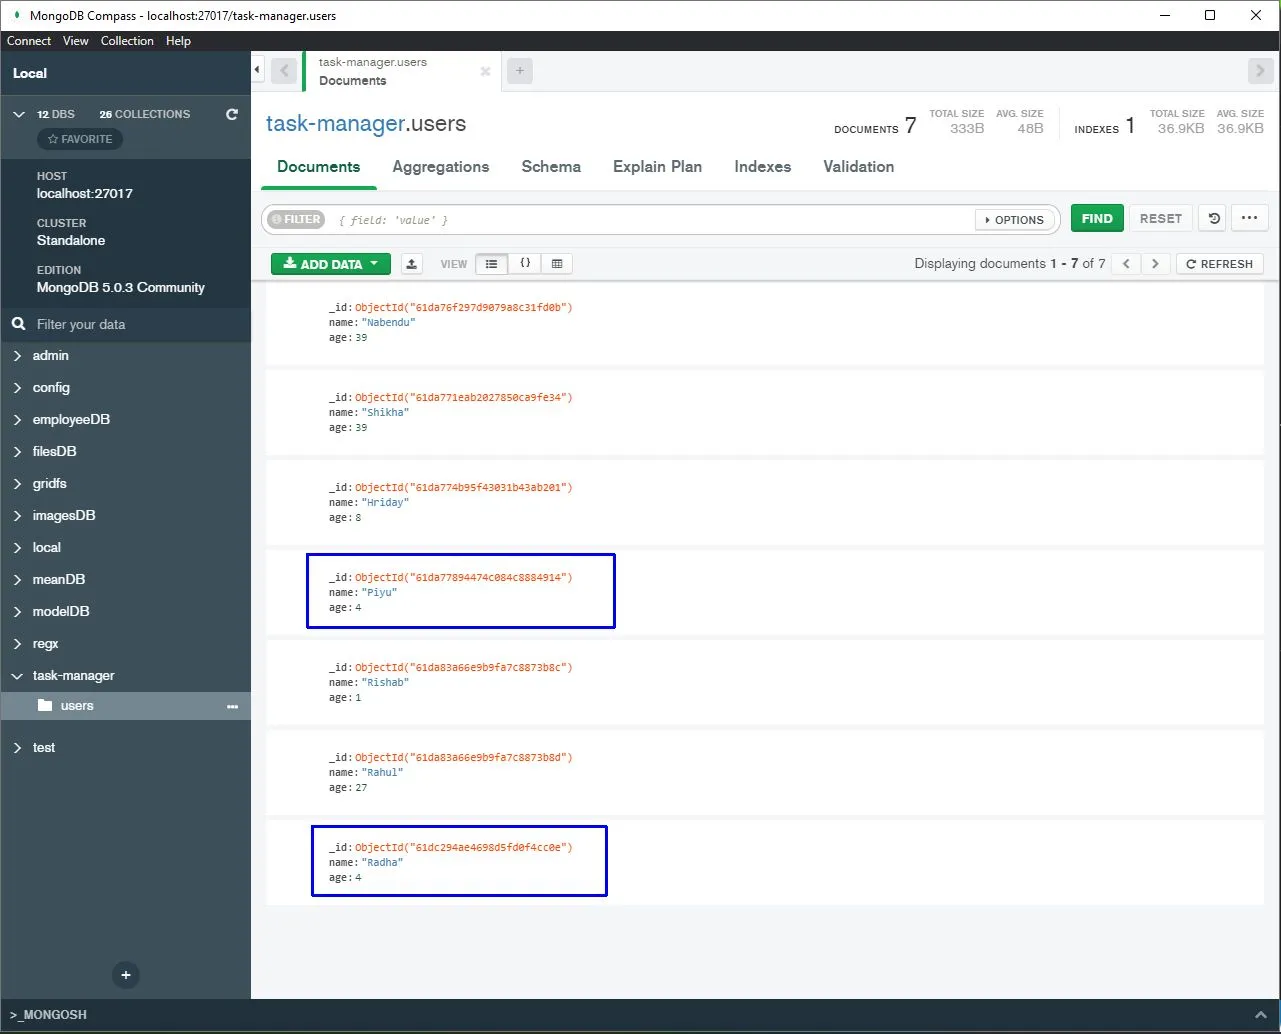Image resolution: width=1281 pixels, height=1034 pixels.
Task: Switch to the Schema tab
Action: tap(551, 167)
